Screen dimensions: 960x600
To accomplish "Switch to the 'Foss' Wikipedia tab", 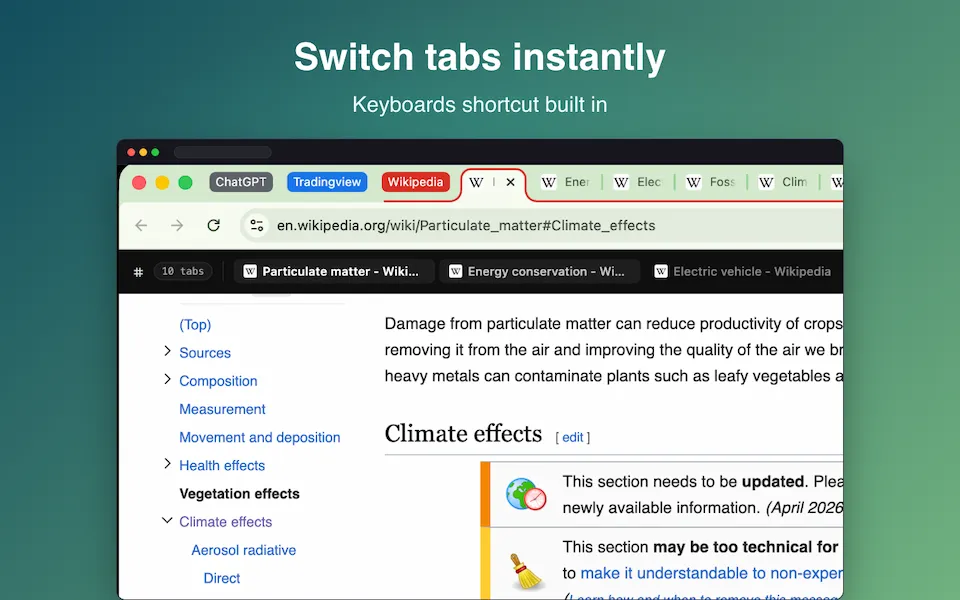I will 711,182.
